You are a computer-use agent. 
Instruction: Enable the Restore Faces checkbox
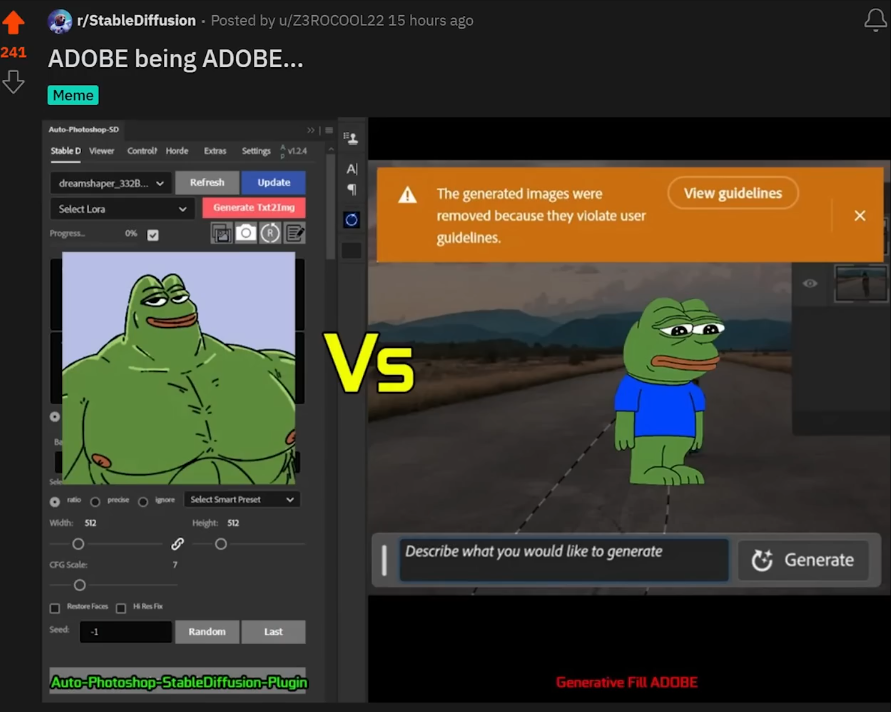(55, 608)
